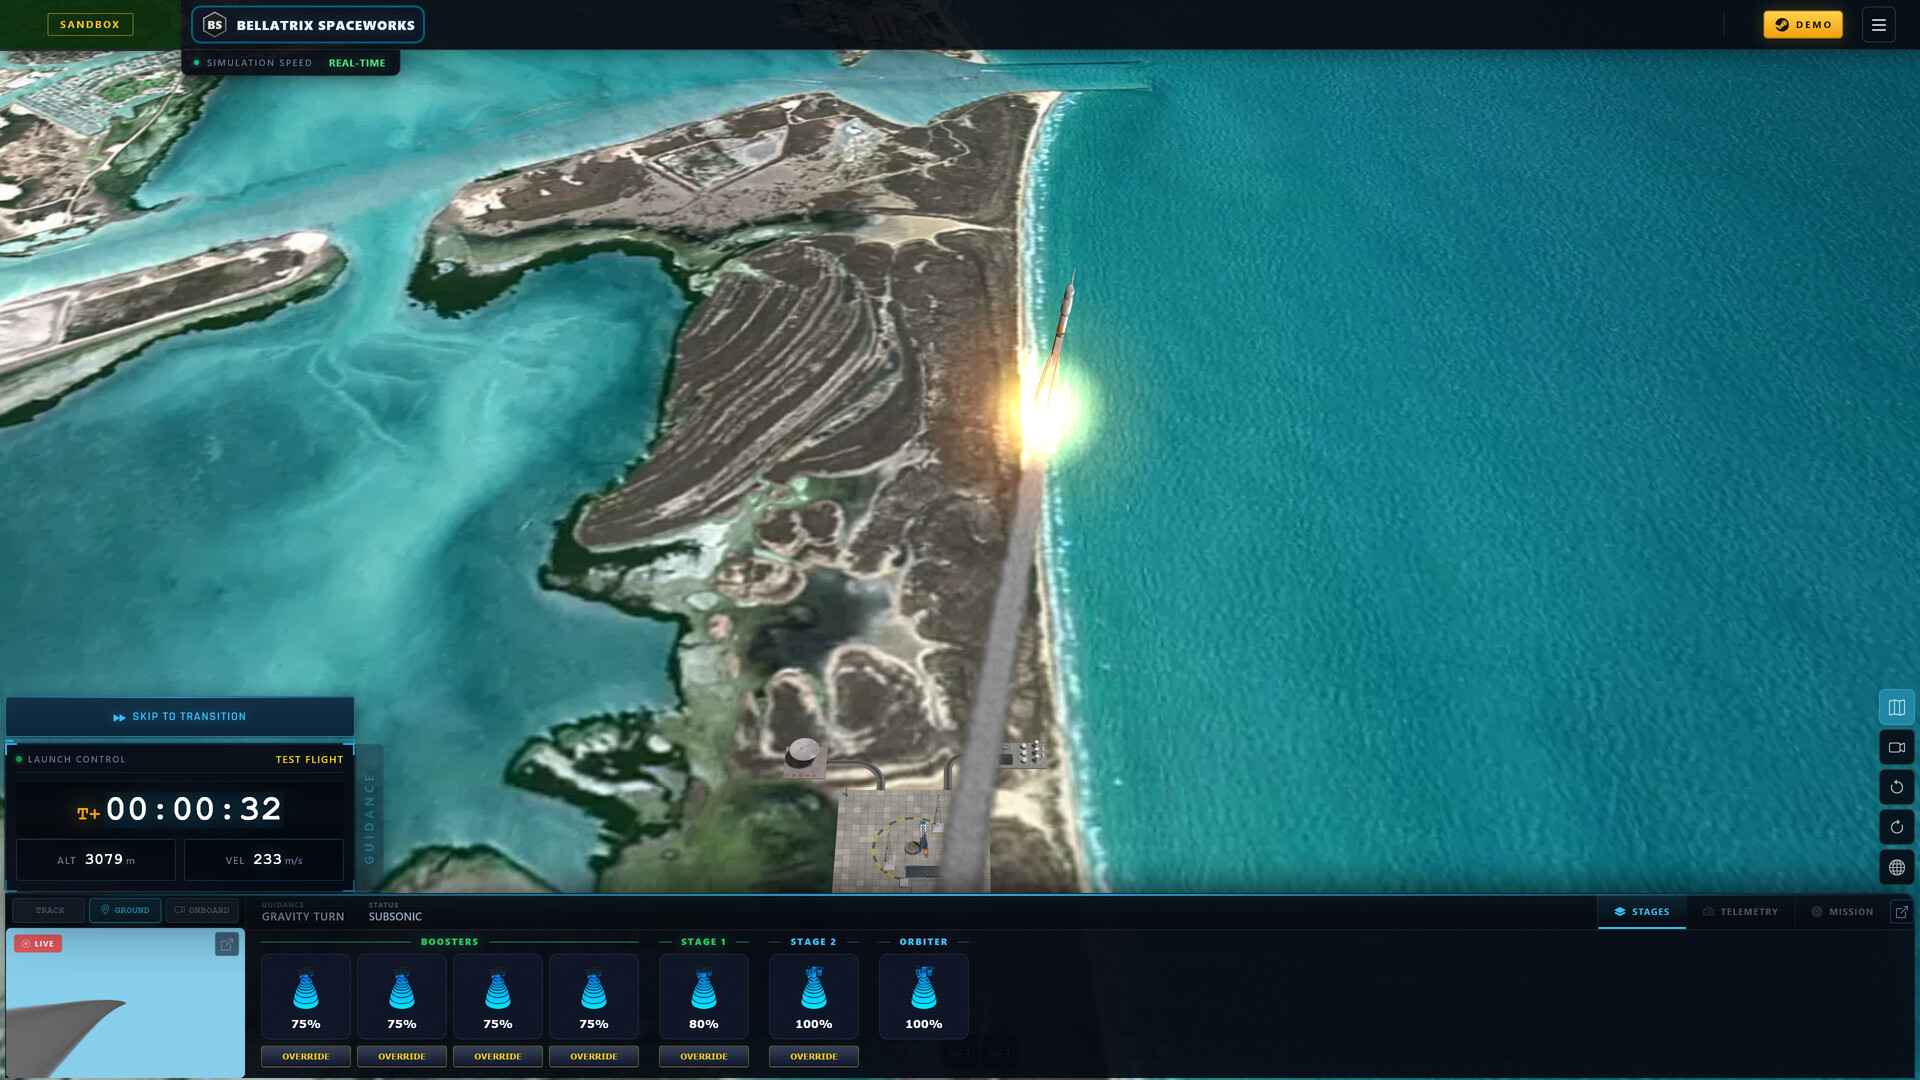The image size is (1920, 1080).
Task: Override the third booster throttle
Action: [498, 1057]
